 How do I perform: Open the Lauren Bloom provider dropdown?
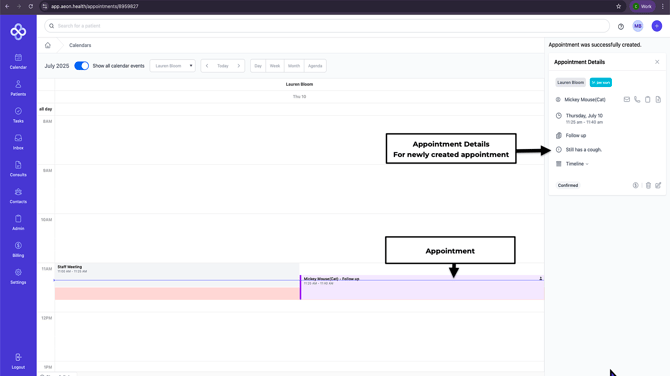[x=173, y=66]
